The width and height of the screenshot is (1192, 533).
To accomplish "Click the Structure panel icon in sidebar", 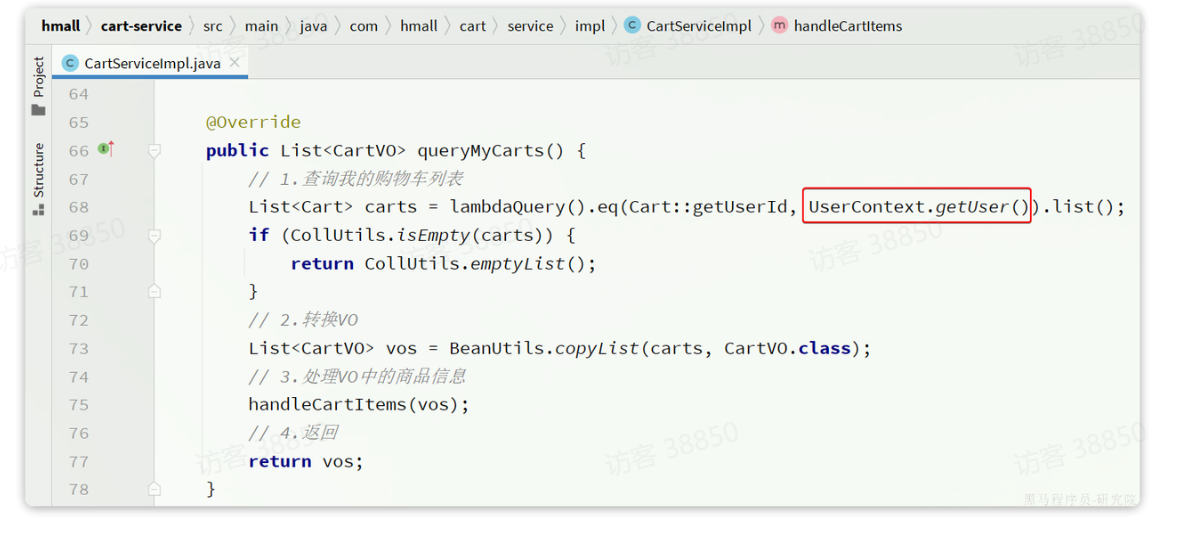I will click(x=39, y=209).
